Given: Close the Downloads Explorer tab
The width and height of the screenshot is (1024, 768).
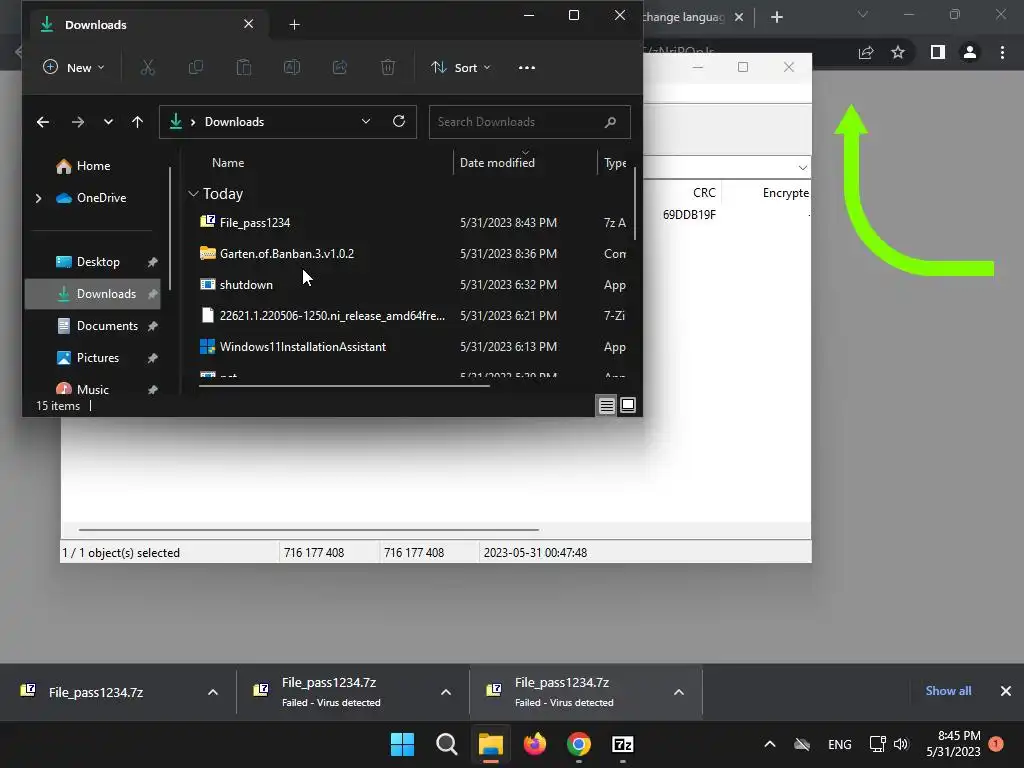Looking at the screenshot, I should [248, 24].
